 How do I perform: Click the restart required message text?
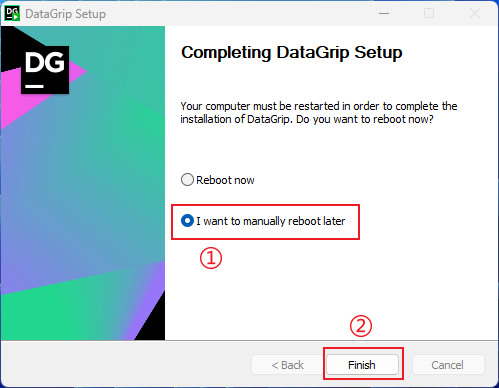319,113
